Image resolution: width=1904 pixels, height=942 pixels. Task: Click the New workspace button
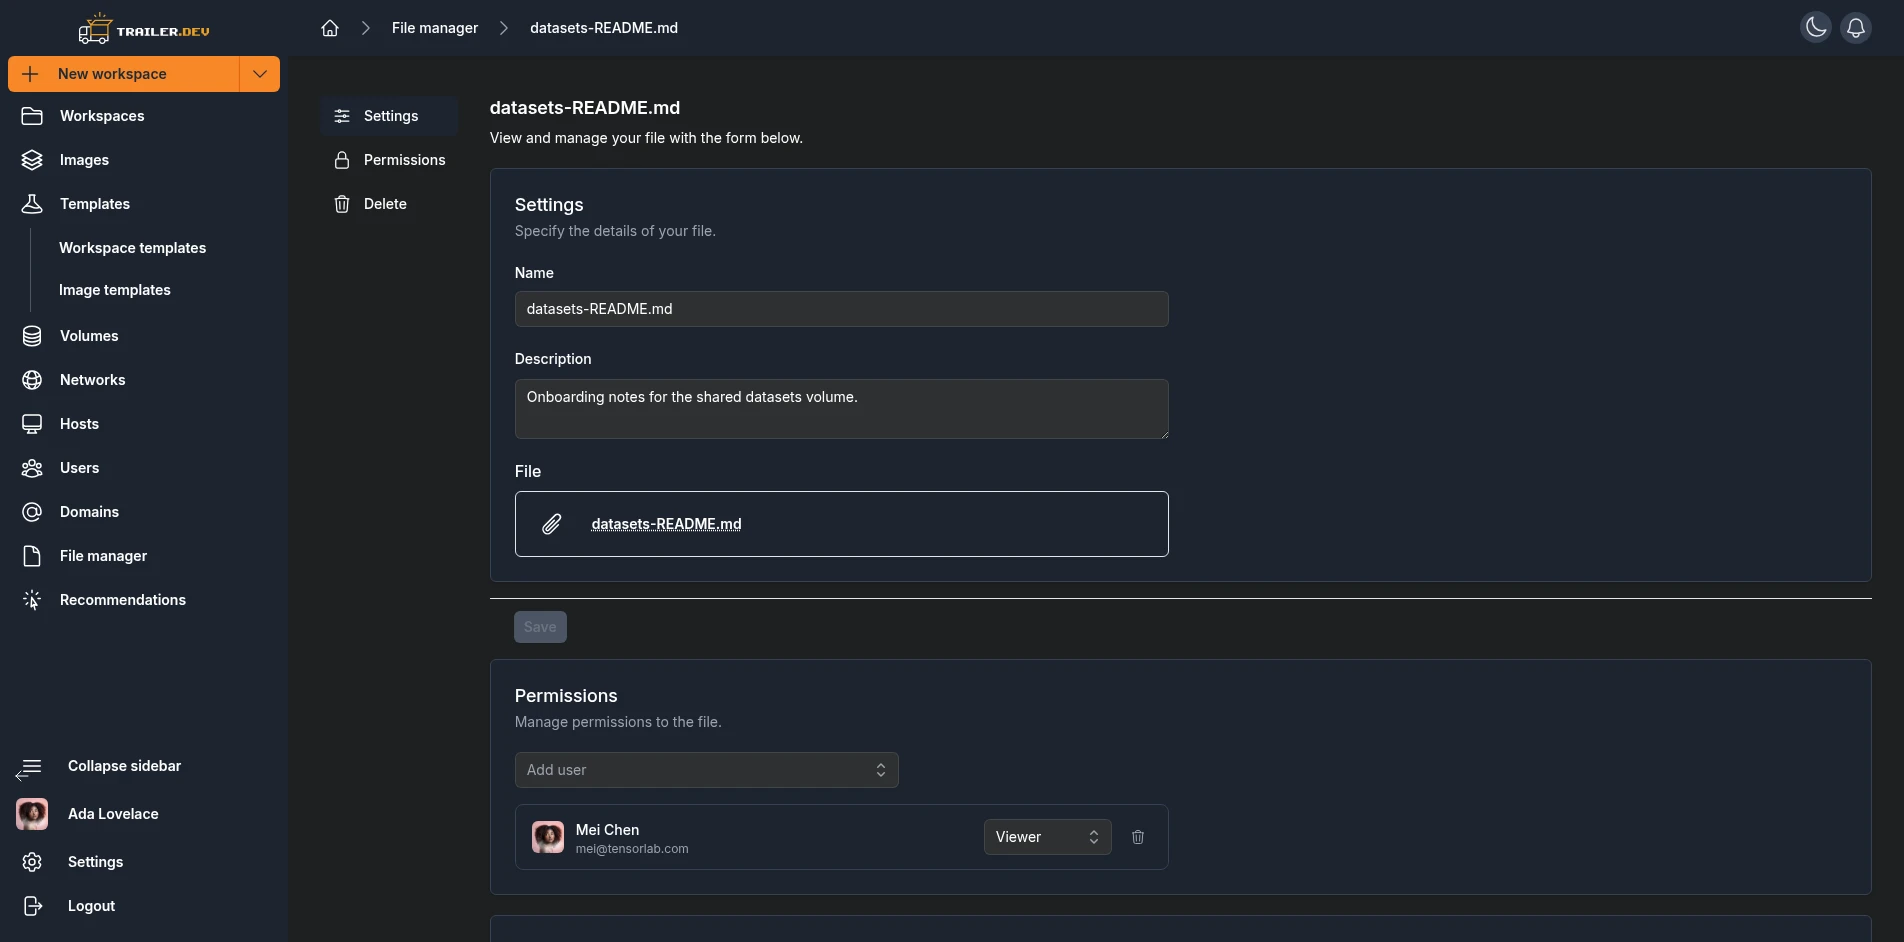coord(124,74)
